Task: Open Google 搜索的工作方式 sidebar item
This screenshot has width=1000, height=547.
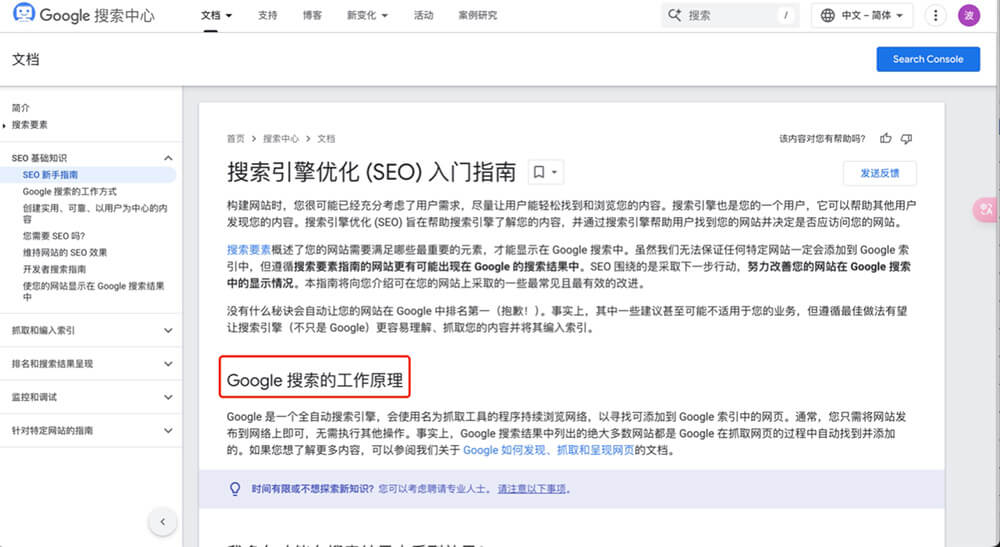Action: pyautogui.click(x=70, y=191)
